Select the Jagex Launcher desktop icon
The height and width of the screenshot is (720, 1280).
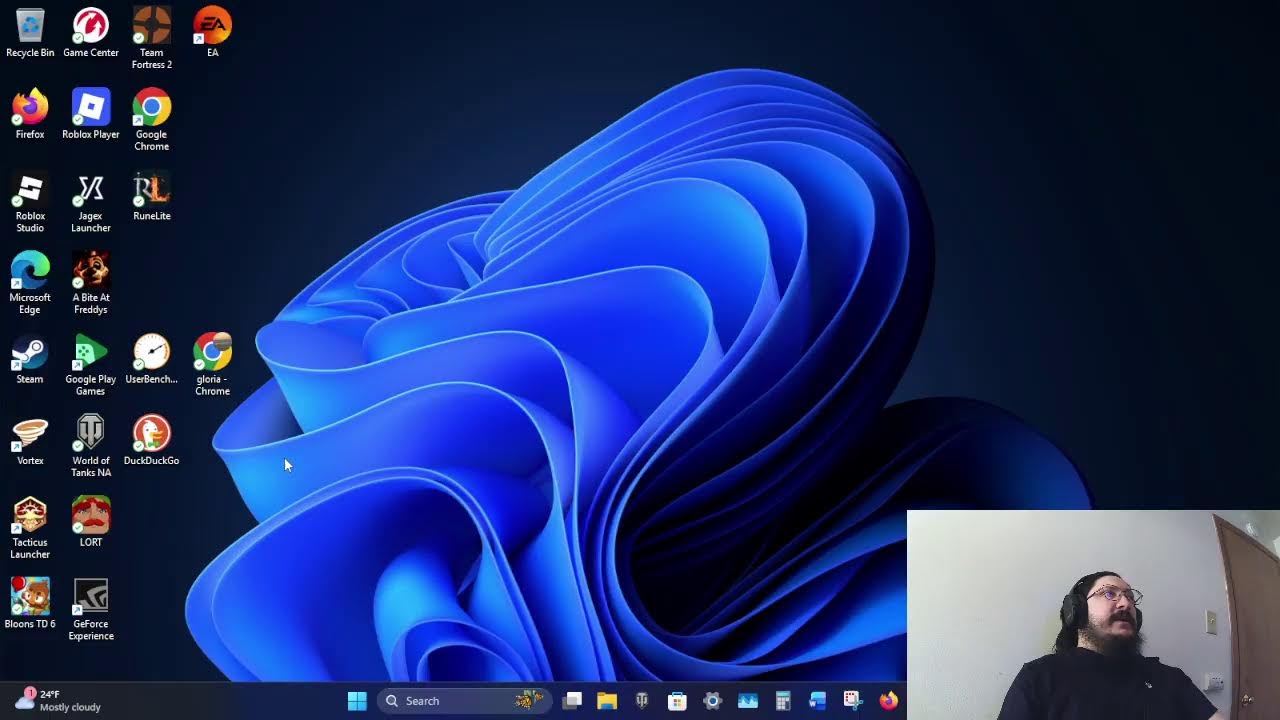(x=91, y=203)
